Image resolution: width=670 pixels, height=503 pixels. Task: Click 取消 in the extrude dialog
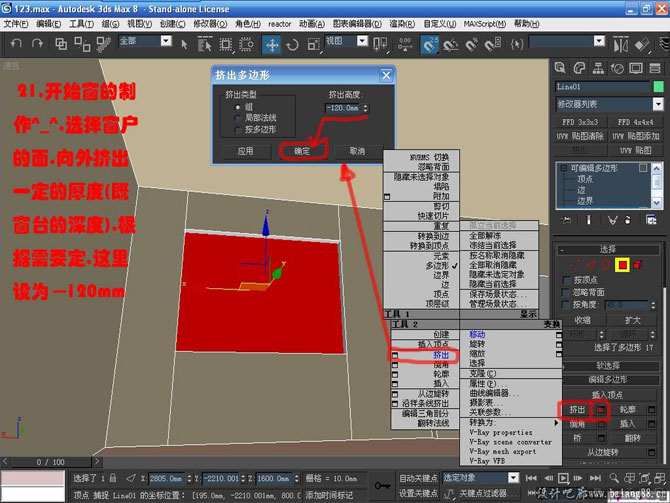pyautogui.click(x=357, y=151)
